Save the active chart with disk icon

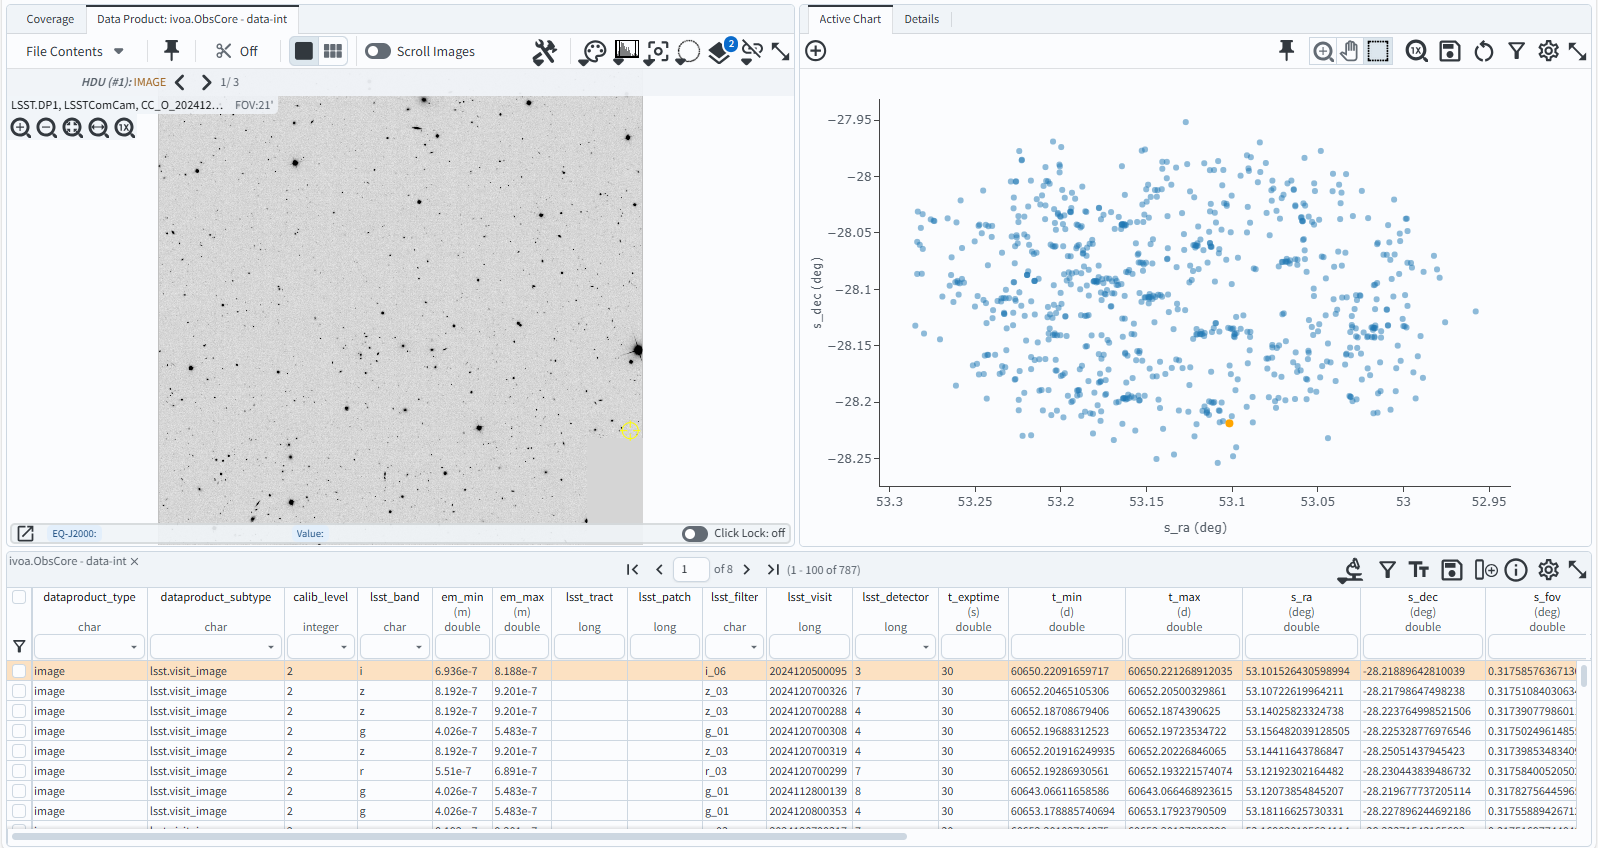[1450, 51]
